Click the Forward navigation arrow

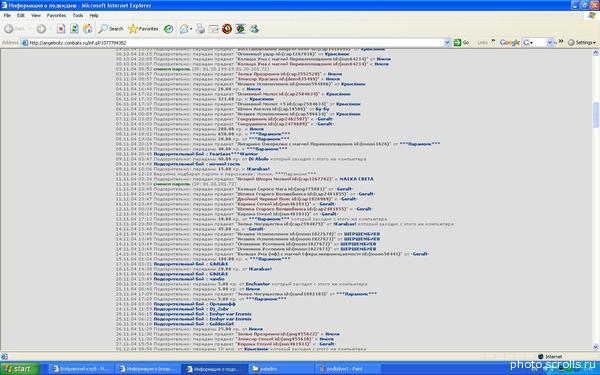pos(41,29)
